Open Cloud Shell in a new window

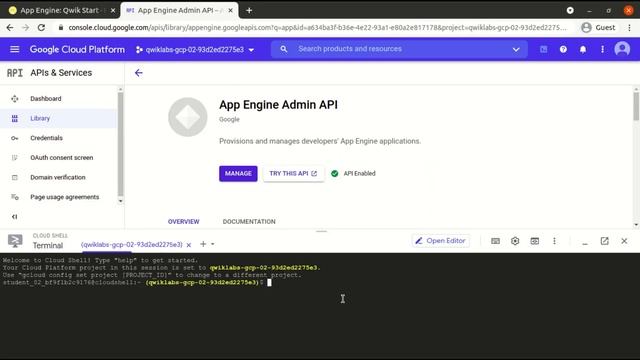coord(604,241)
